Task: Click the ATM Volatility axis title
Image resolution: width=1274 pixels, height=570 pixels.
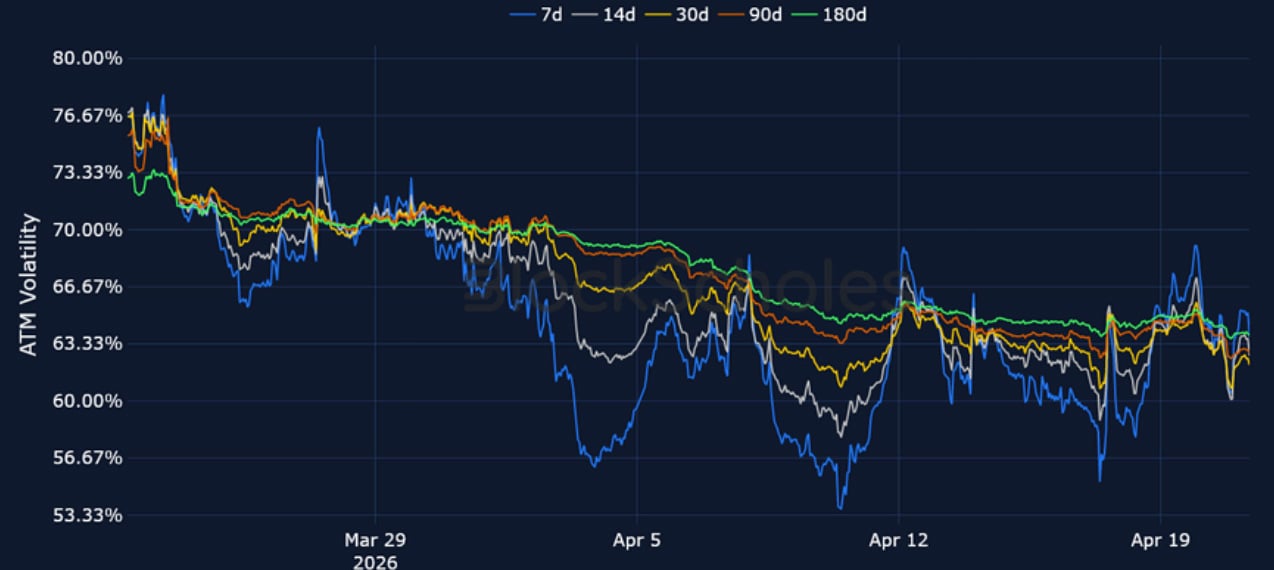Action: (x=29, y=285)
